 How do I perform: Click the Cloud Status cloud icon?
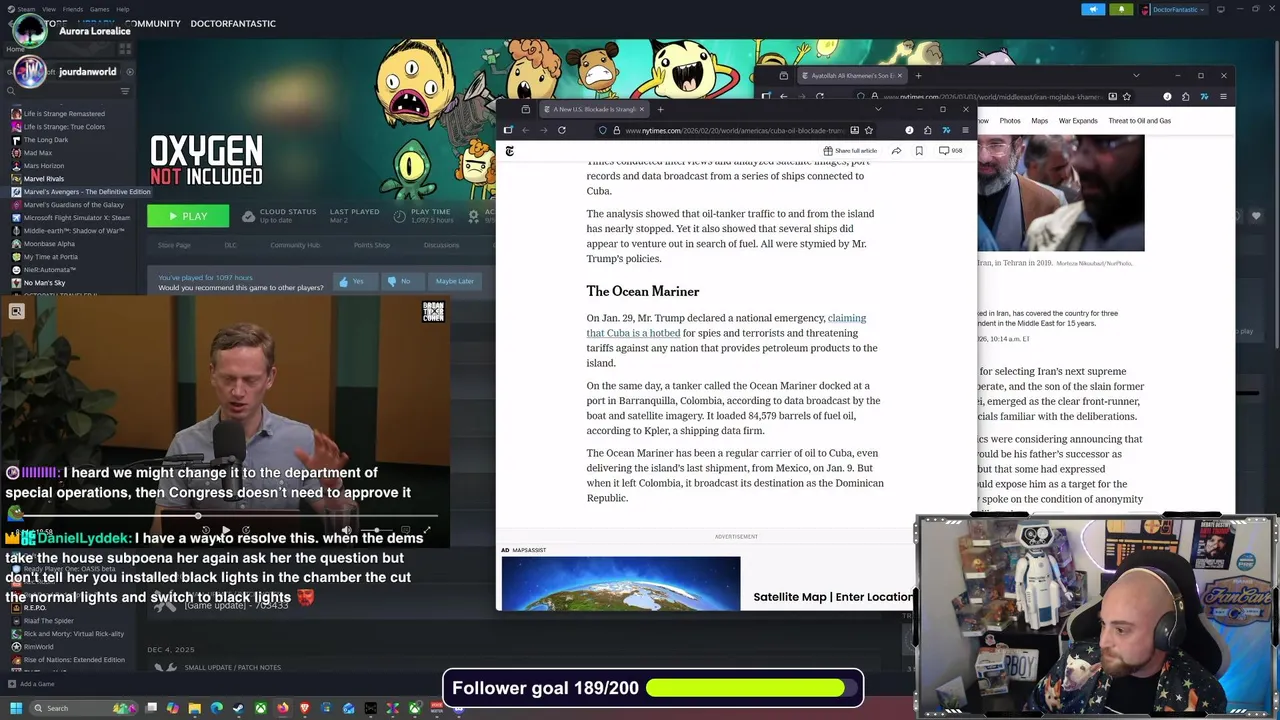(248, 216)
